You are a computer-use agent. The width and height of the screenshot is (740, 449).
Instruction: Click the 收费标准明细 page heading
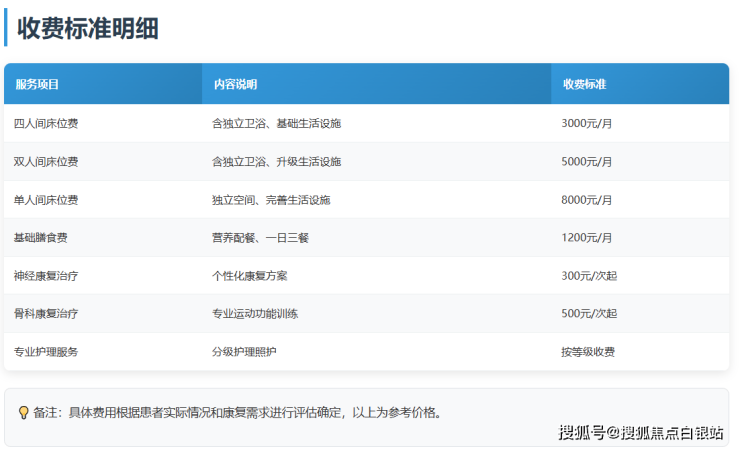point(88,28)
